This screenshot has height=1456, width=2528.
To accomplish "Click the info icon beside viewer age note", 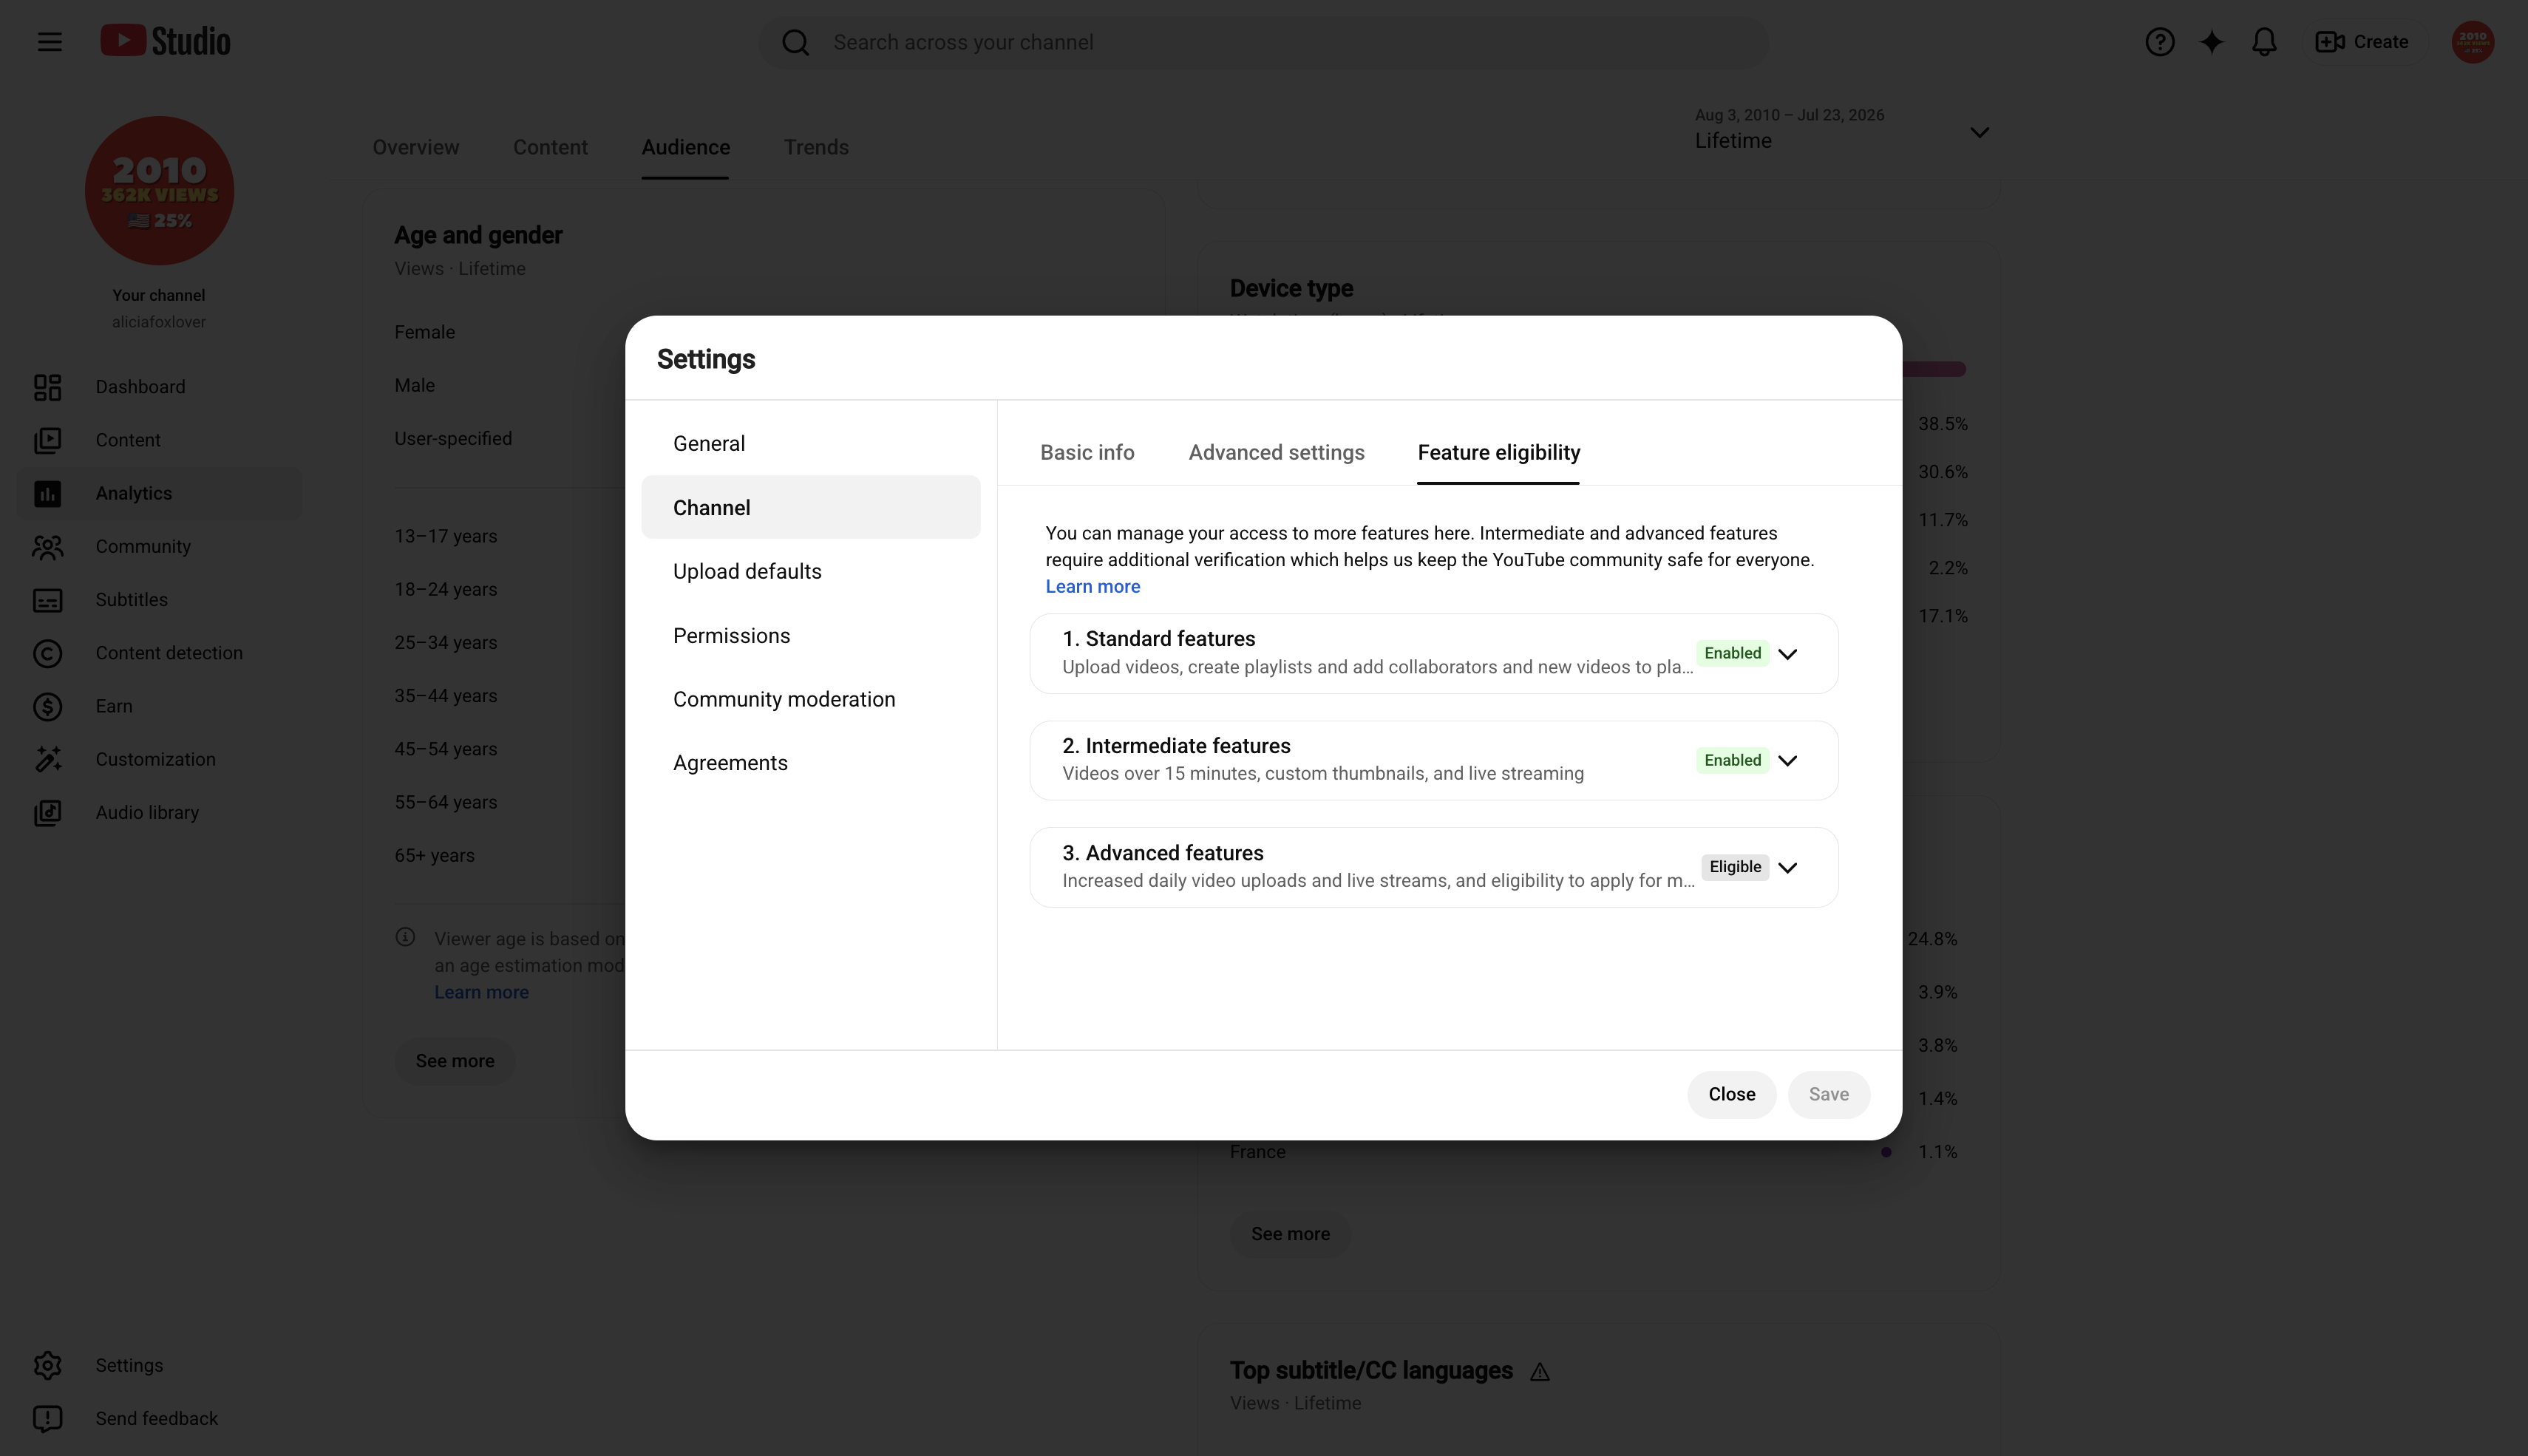I will [405, 937].
